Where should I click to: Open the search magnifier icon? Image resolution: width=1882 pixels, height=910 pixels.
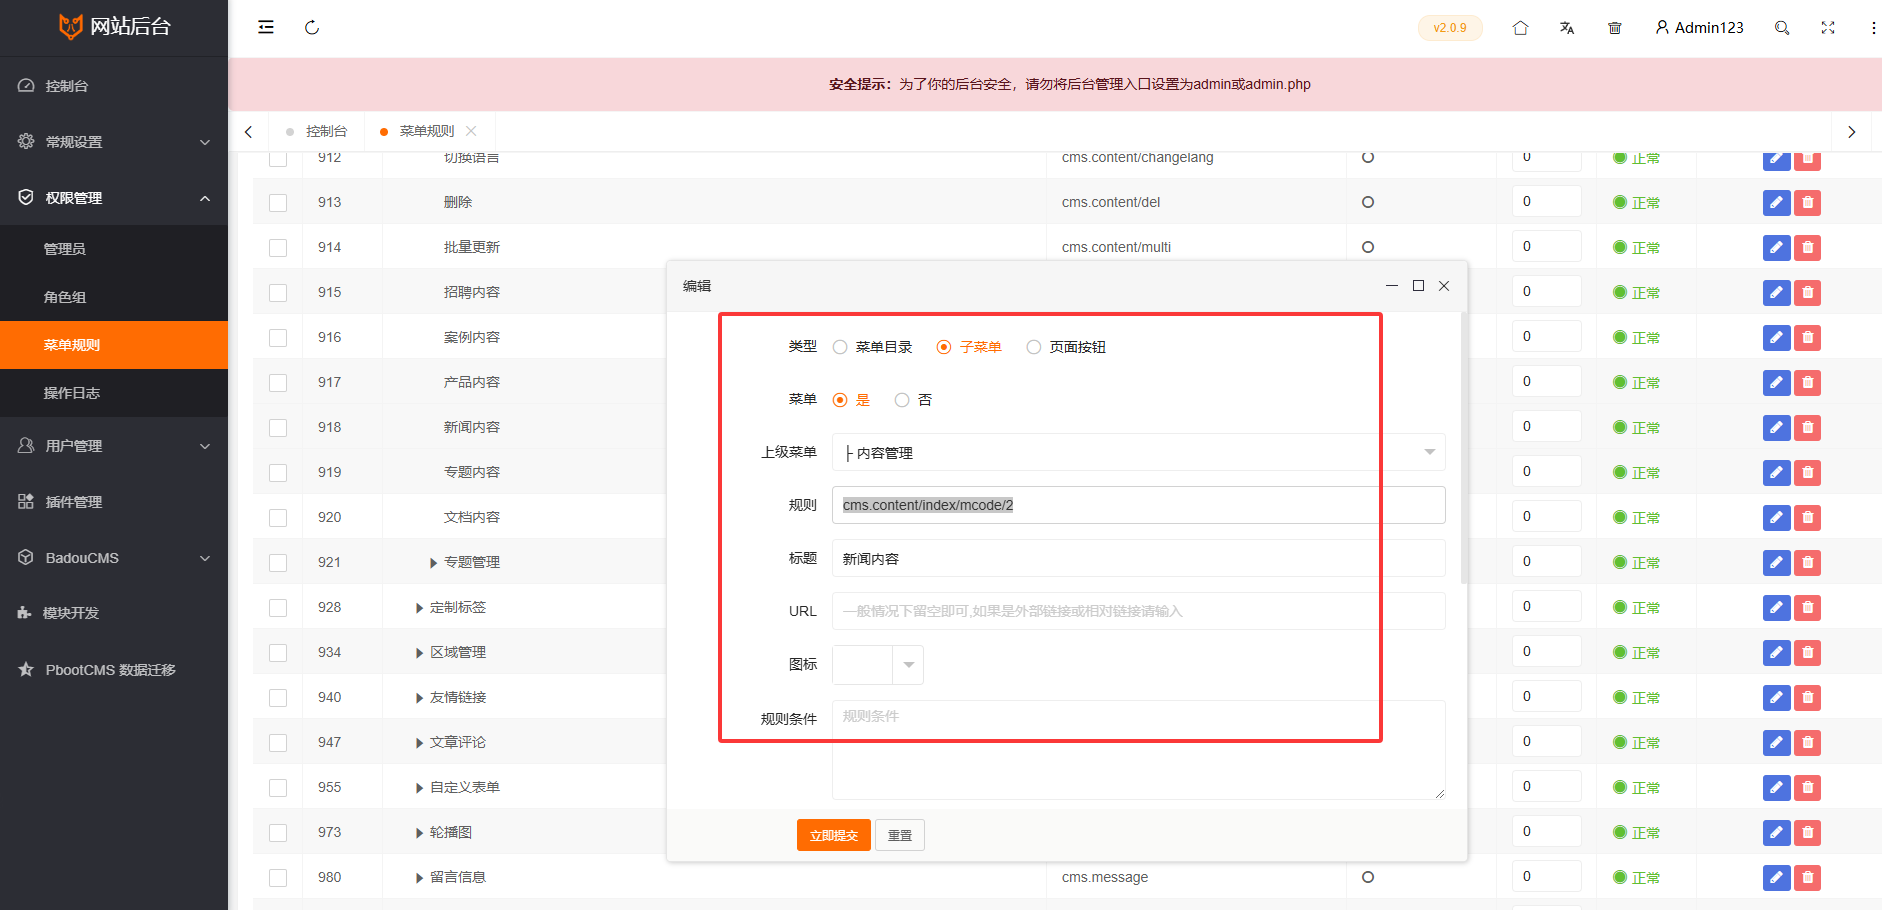(x=1782, y=28)
